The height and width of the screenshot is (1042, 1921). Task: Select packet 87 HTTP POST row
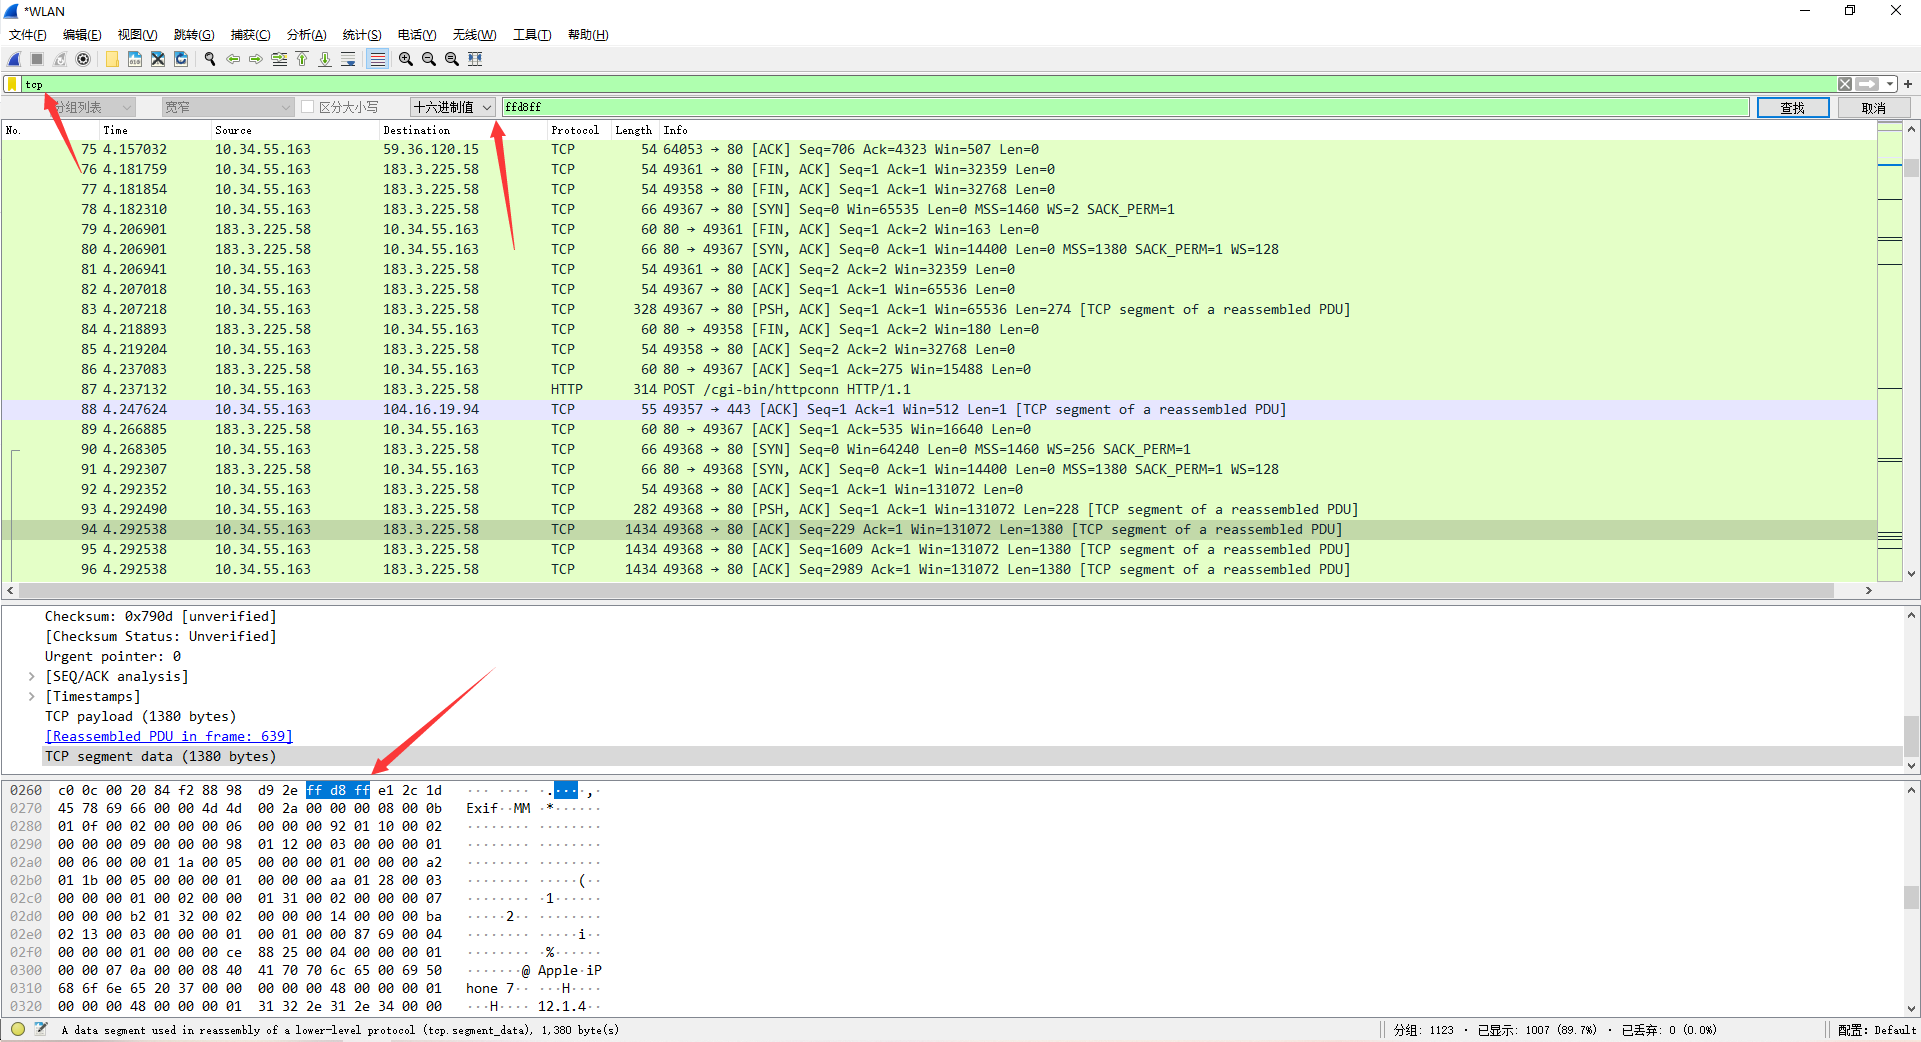tap(939, 389)
